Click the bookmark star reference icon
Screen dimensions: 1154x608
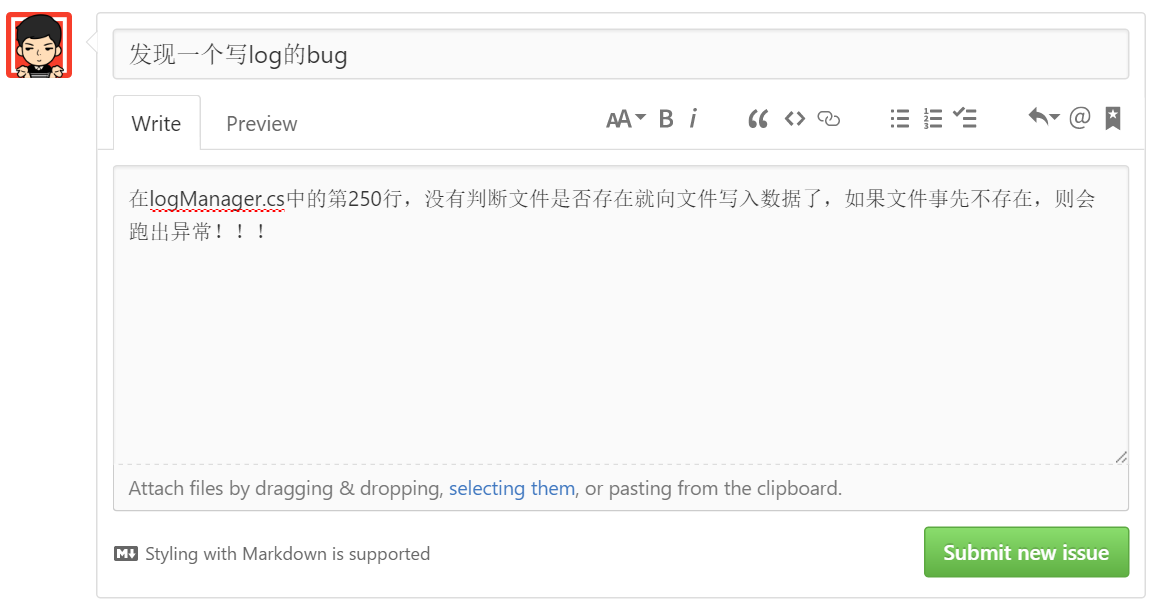[1113, 119]
